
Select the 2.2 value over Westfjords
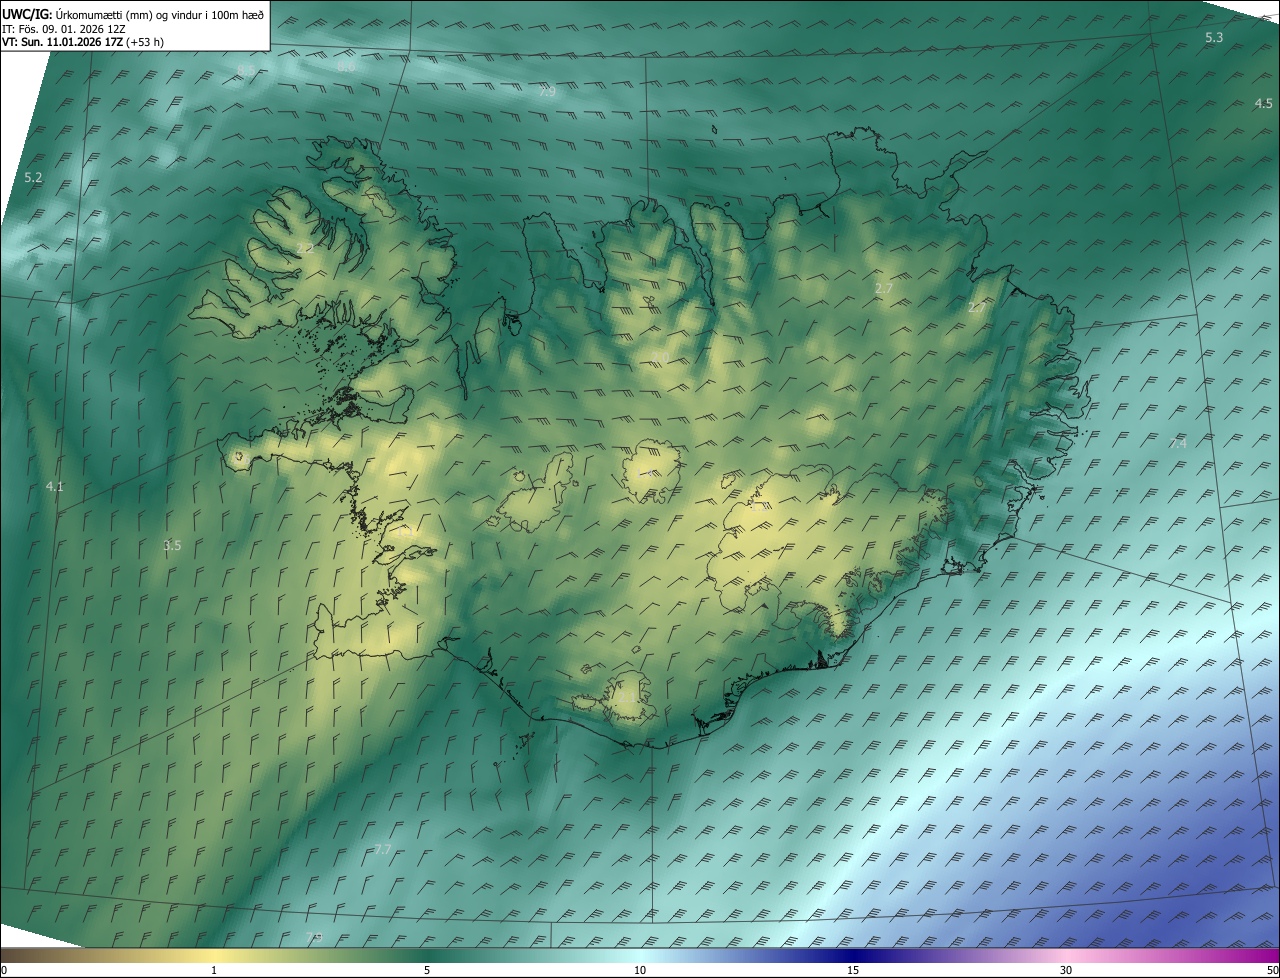coord(305,248)
